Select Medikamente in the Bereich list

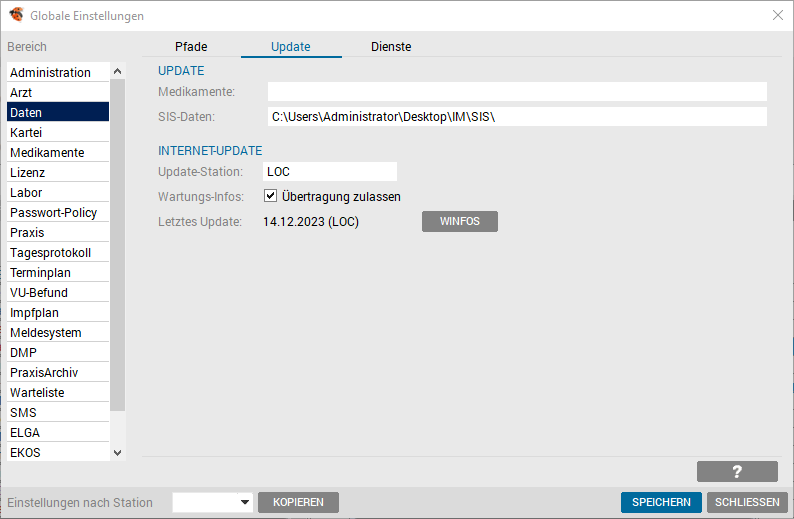pos(58,152)
